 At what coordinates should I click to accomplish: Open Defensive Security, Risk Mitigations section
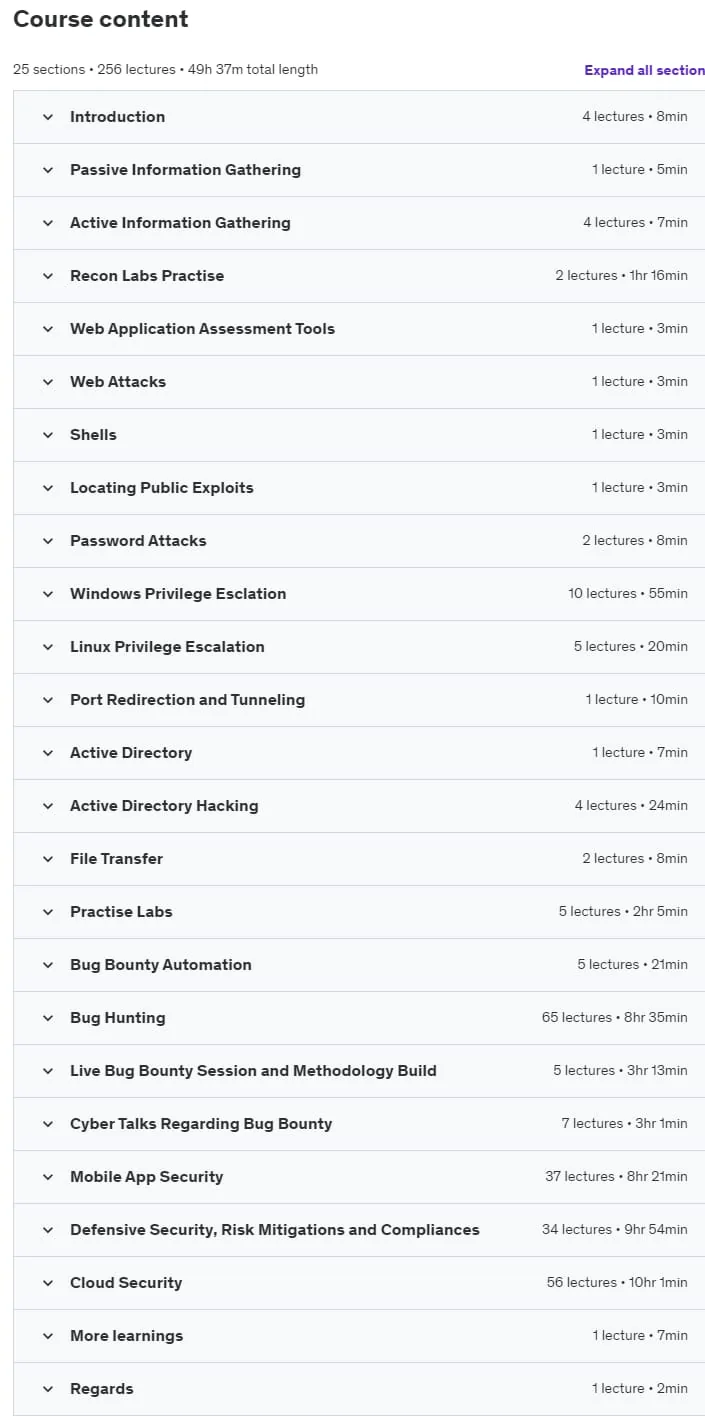tap(359, 1230)
